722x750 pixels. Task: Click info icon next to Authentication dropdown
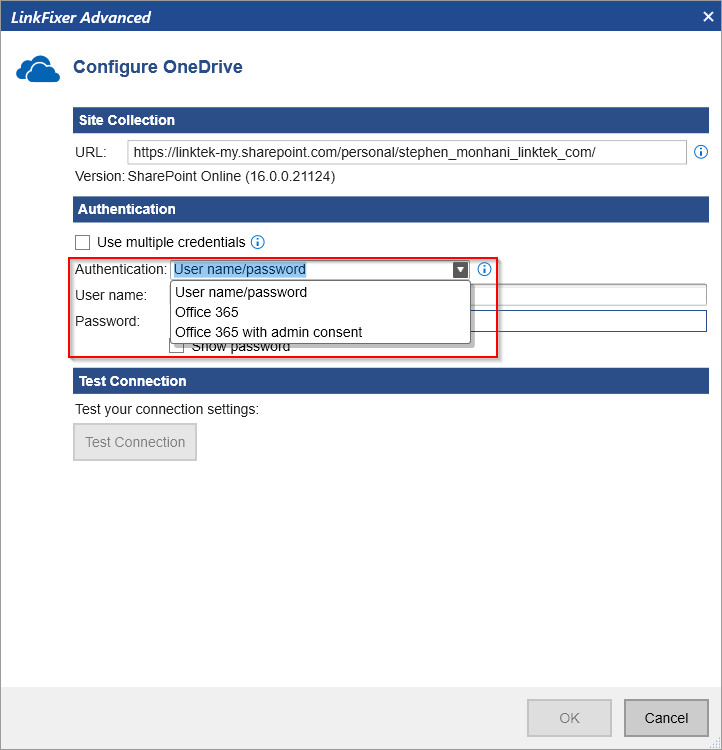coord(484,269)
